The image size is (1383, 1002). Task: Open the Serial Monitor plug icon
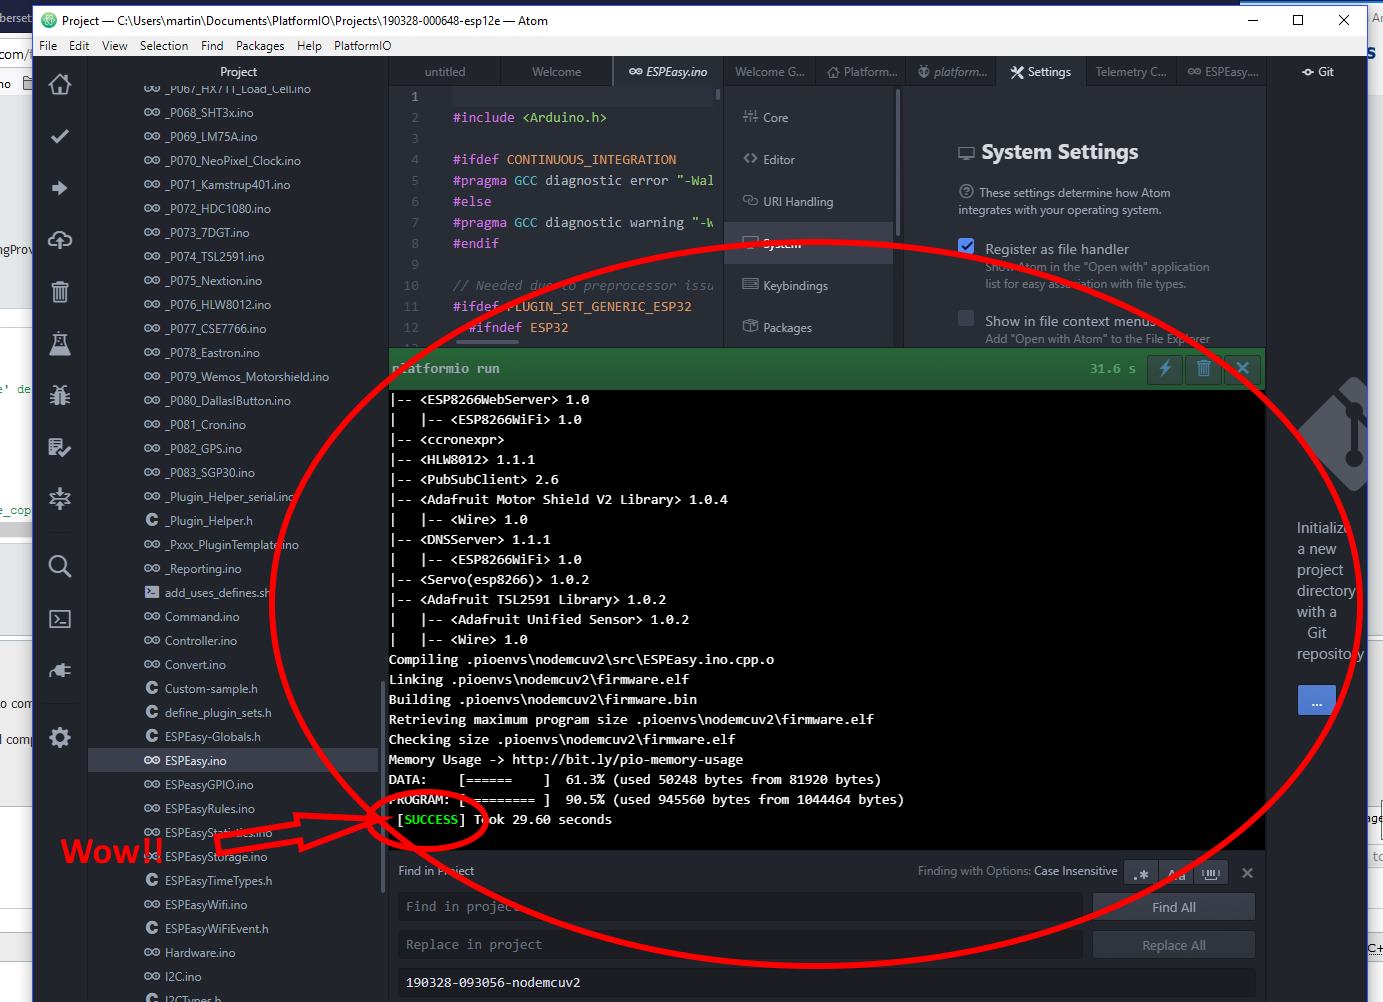[x=60, y=670]
